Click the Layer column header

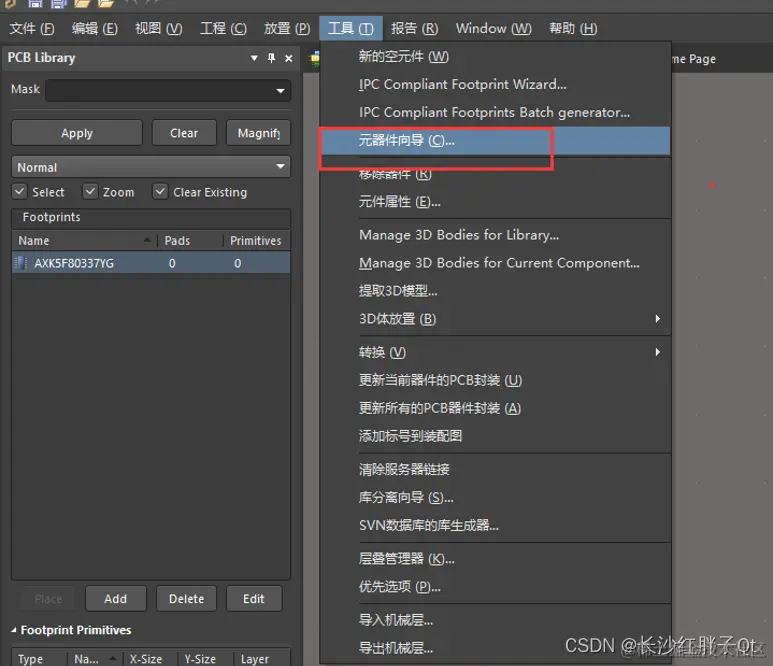[x=260, y=659]
